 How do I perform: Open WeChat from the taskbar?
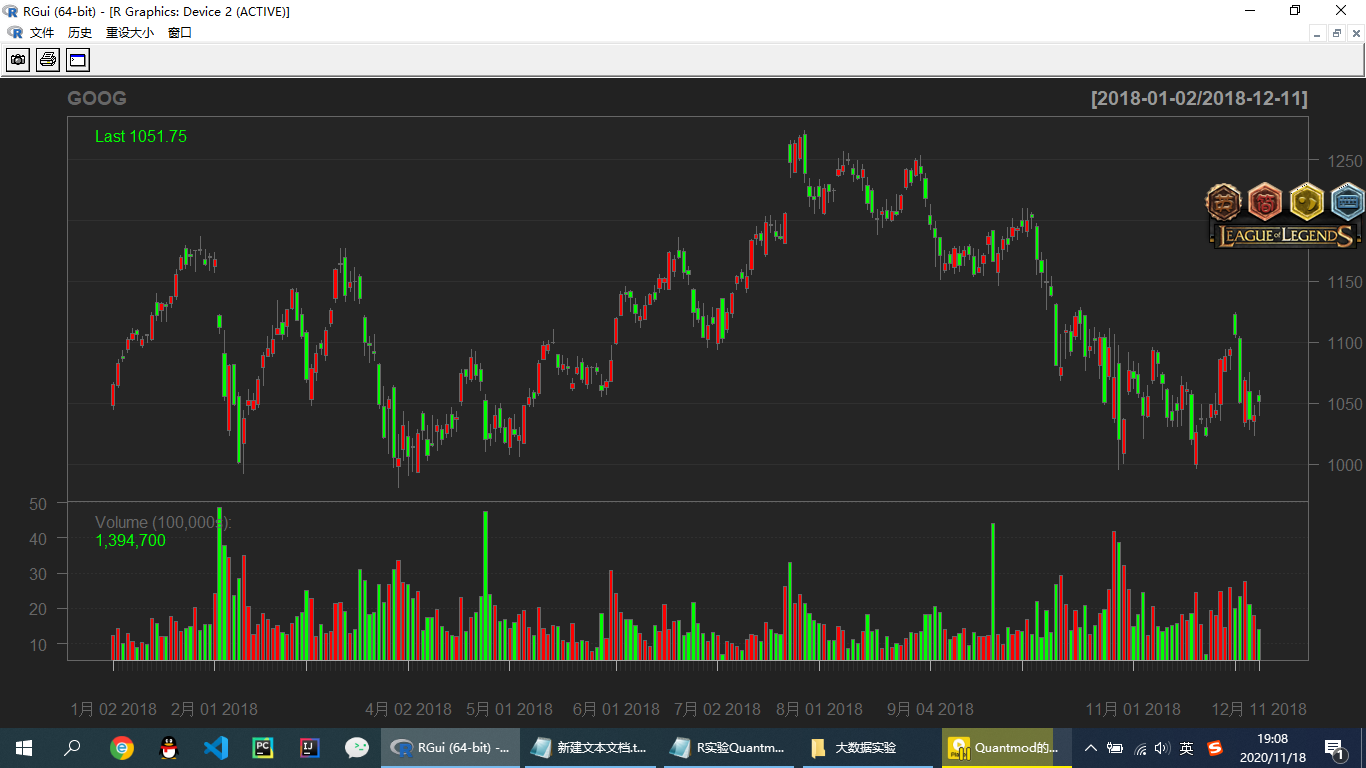pyautogui.click(x=357, y=747)
